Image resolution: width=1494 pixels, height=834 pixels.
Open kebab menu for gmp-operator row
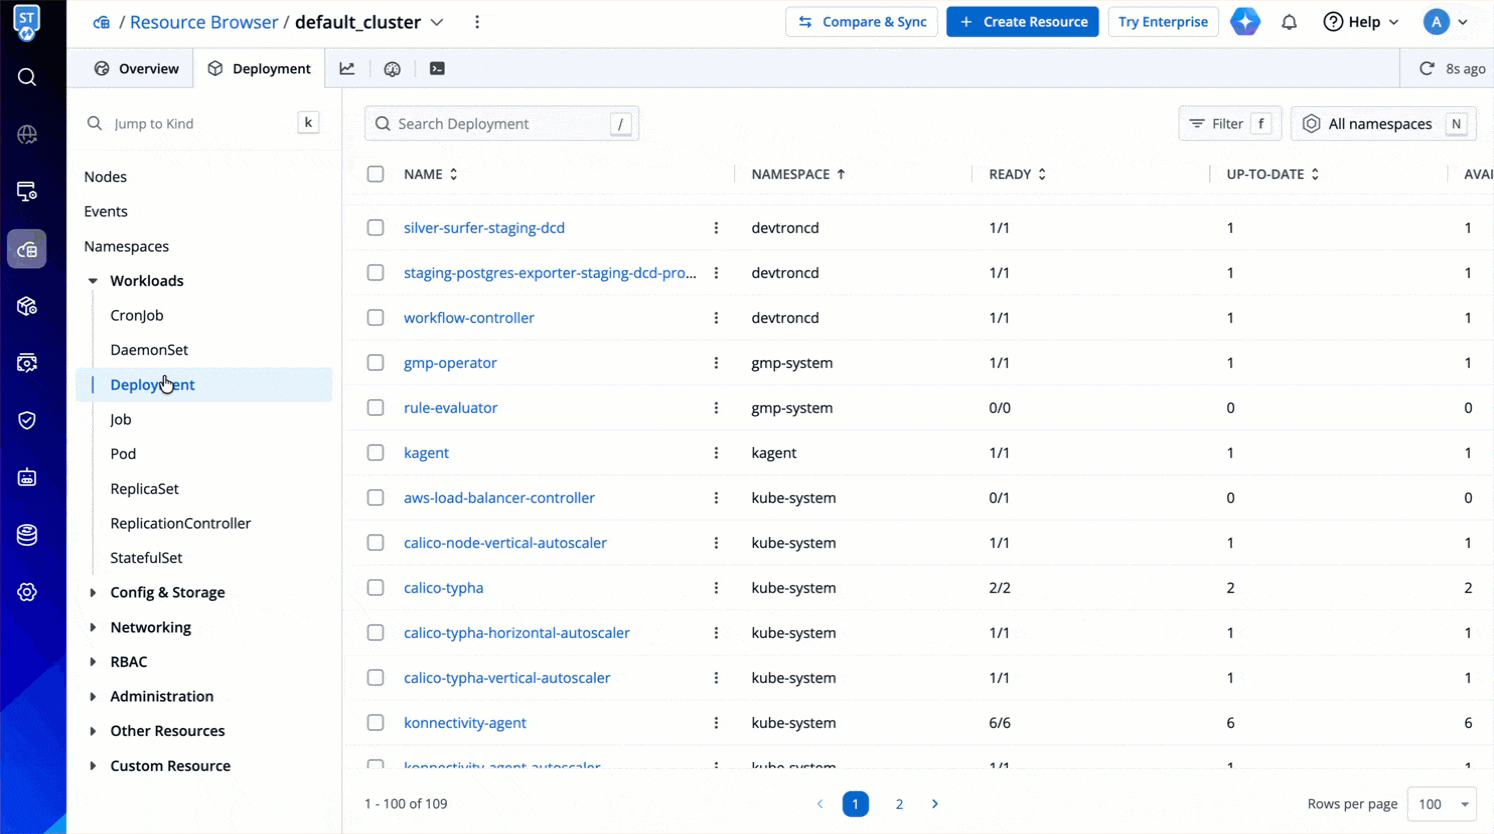(x=716, y=363)
